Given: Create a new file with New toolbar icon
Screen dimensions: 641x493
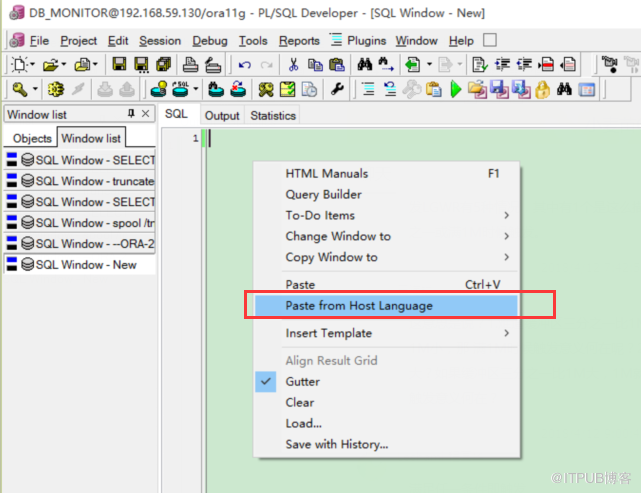Looking at the screenshot, I should (19, 65).
